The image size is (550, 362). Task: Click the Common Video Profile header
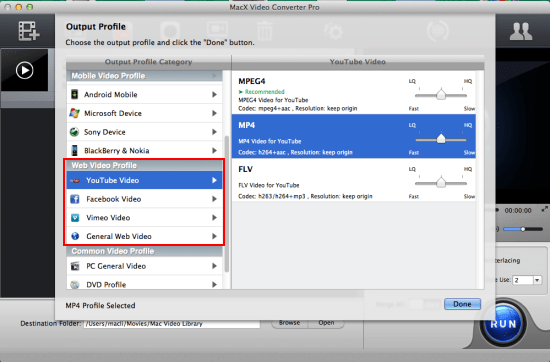click(145, 251)
